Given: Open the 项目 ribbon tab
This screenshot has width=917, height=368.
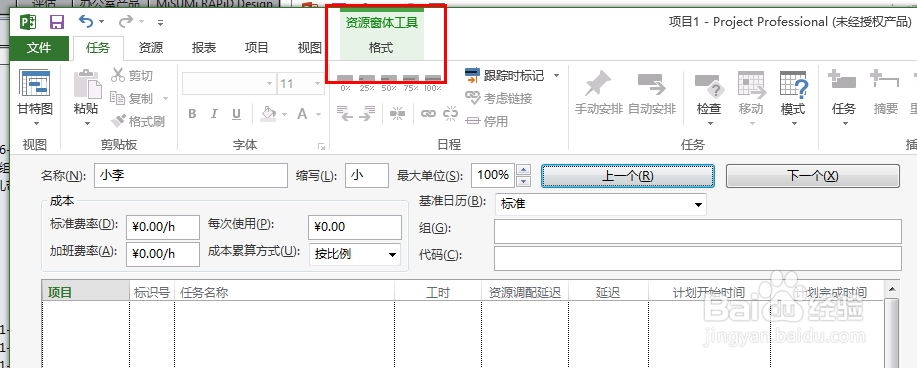Looking at the screenshot, I should pos(256,48).
